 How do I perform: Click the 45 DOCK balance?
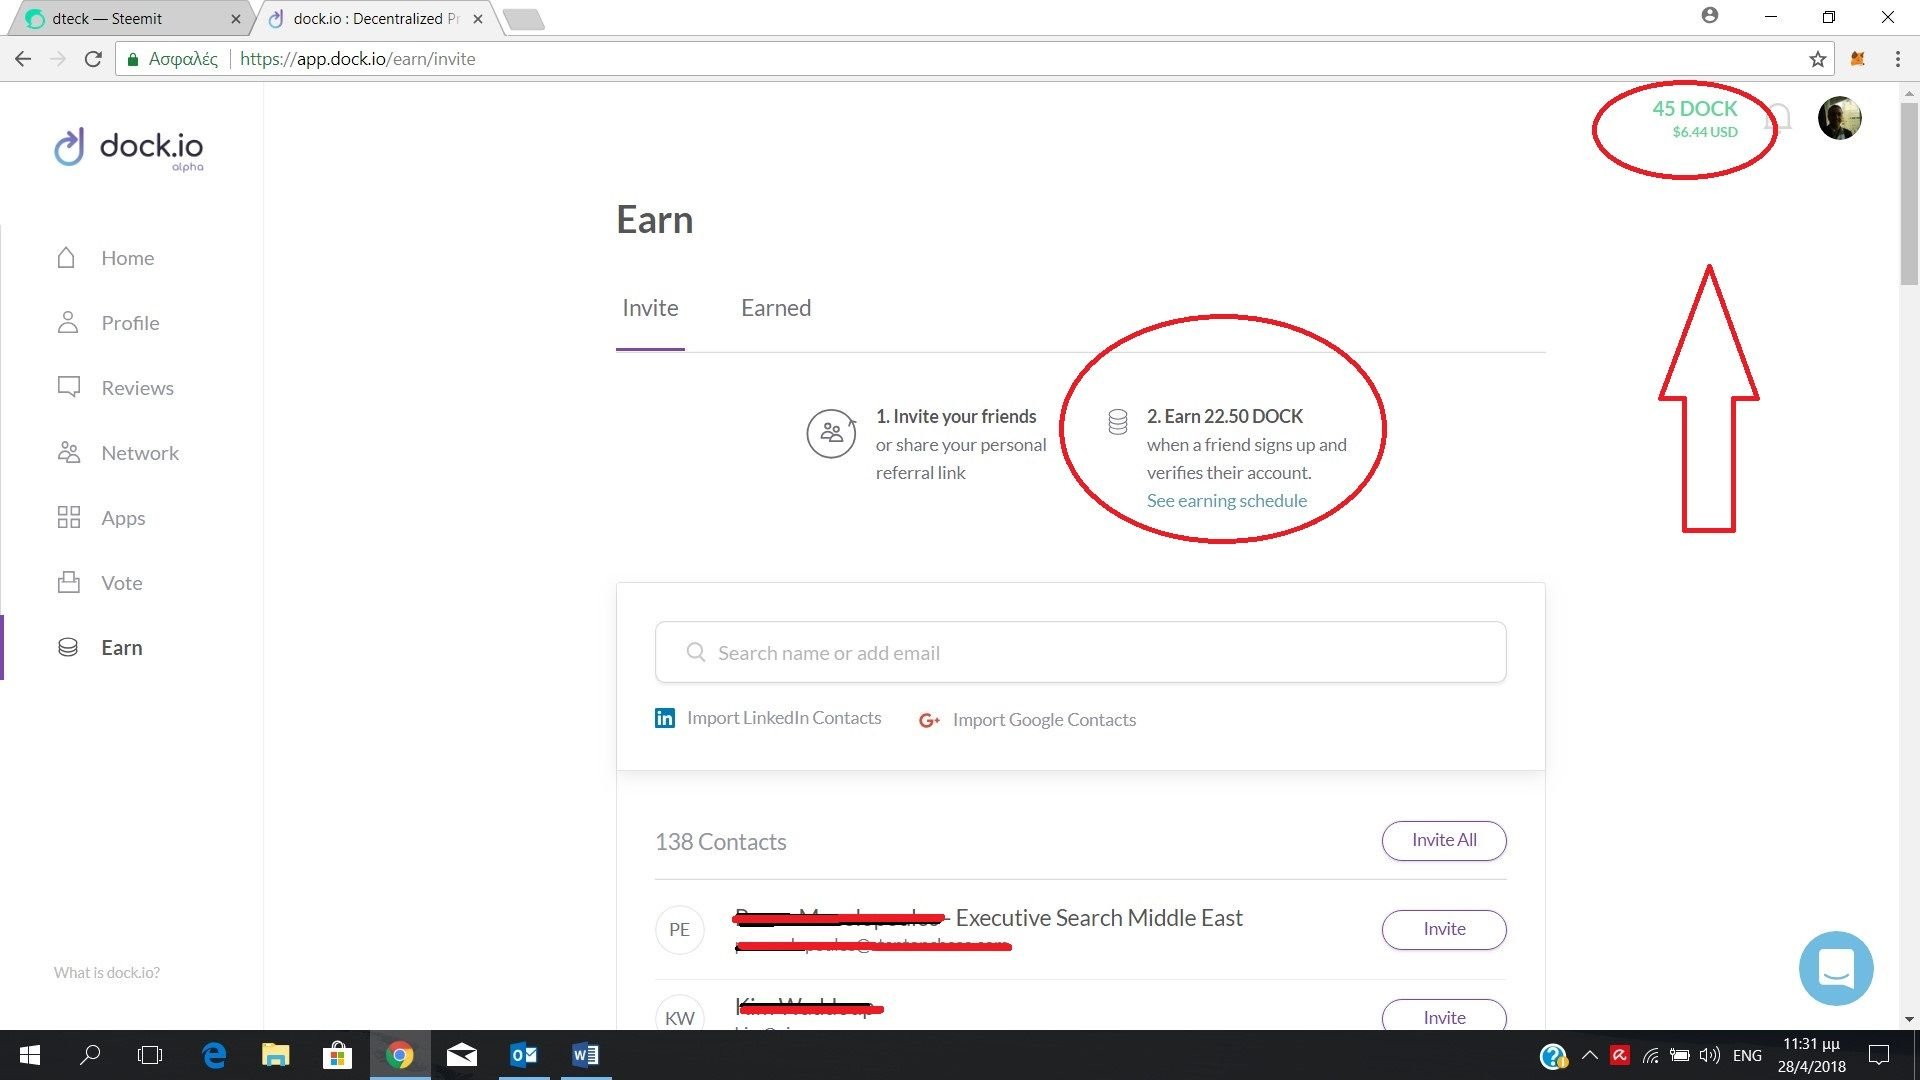click(1694, 108)
